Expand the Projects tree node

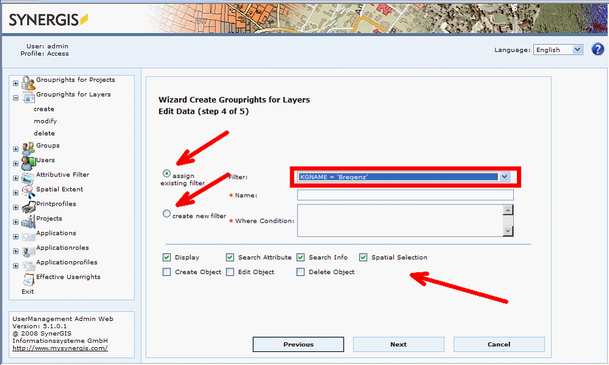16,222
